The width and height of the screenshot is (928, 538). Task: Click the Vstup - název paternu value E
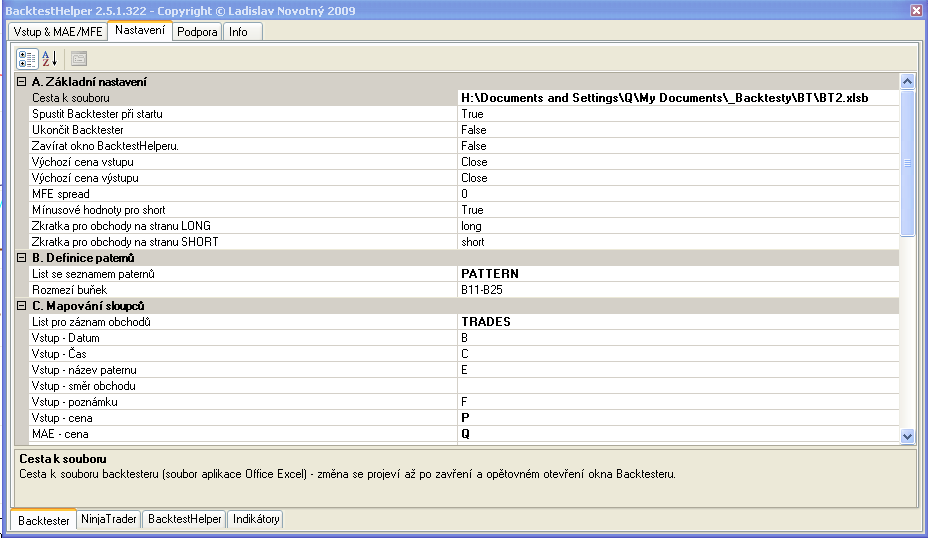click(x=678, y=369)
